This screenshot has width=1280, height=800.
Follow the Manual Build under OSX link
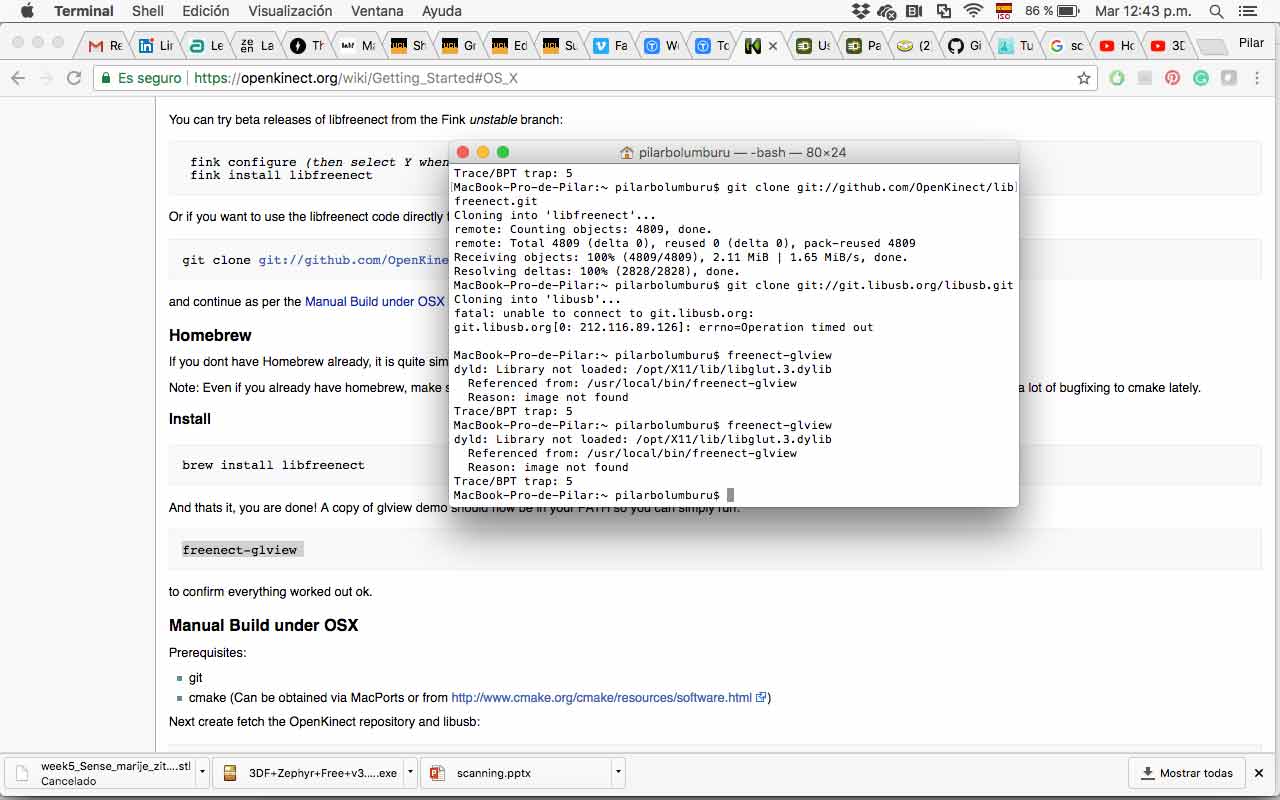point(375,301)
